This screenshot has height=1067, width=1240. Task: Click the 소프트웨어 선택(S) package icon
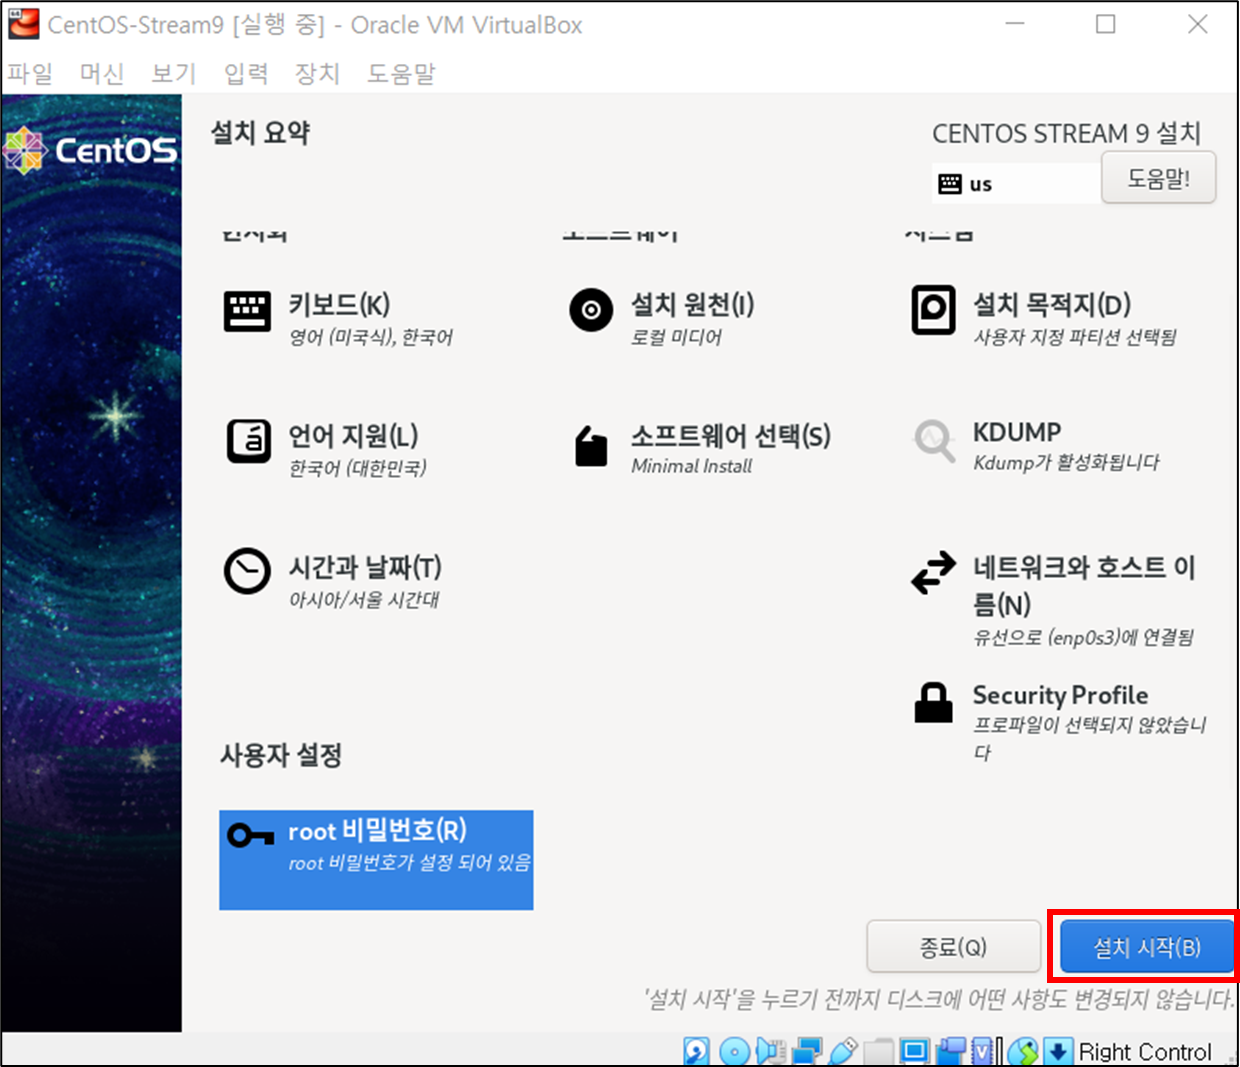coord(591,445)
